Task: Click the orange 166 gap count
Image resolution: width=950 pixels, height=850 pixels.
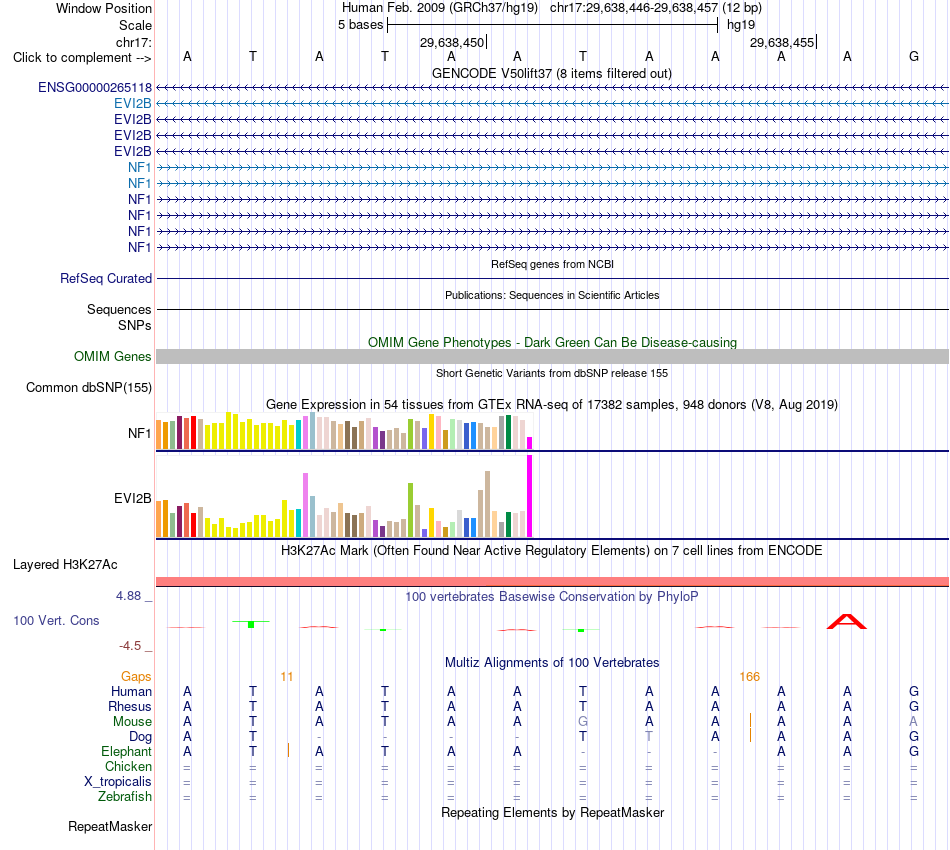Action: pos(749,677)
